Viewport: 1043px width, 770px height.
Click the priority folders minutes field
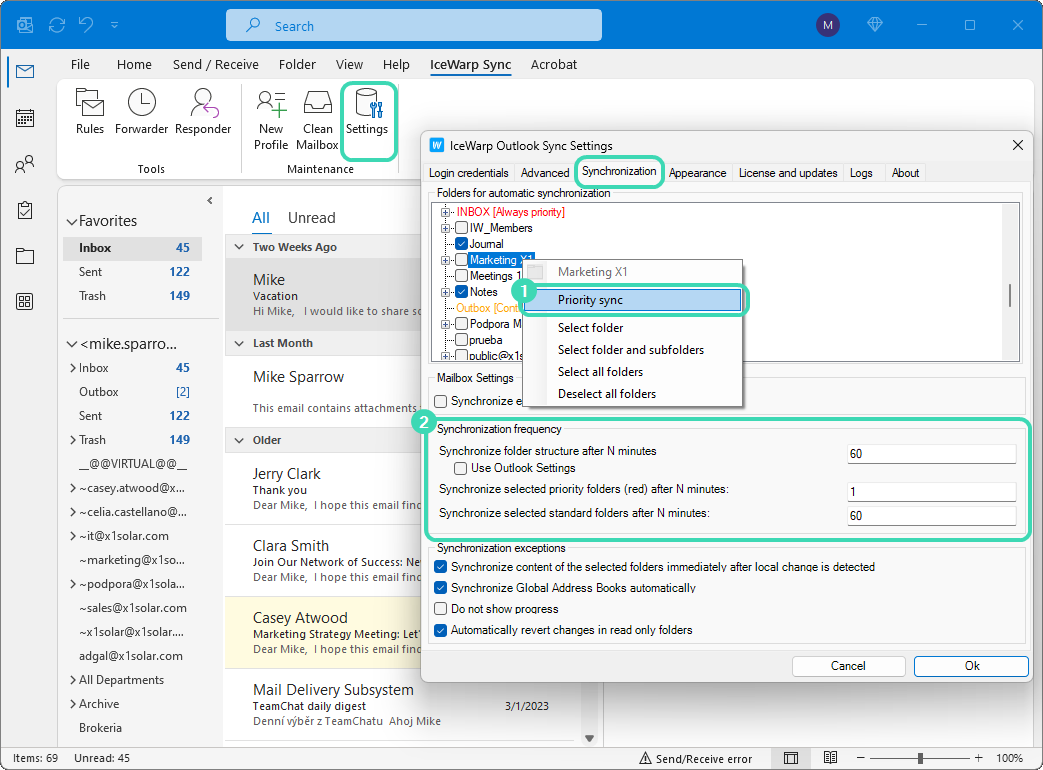931,492
